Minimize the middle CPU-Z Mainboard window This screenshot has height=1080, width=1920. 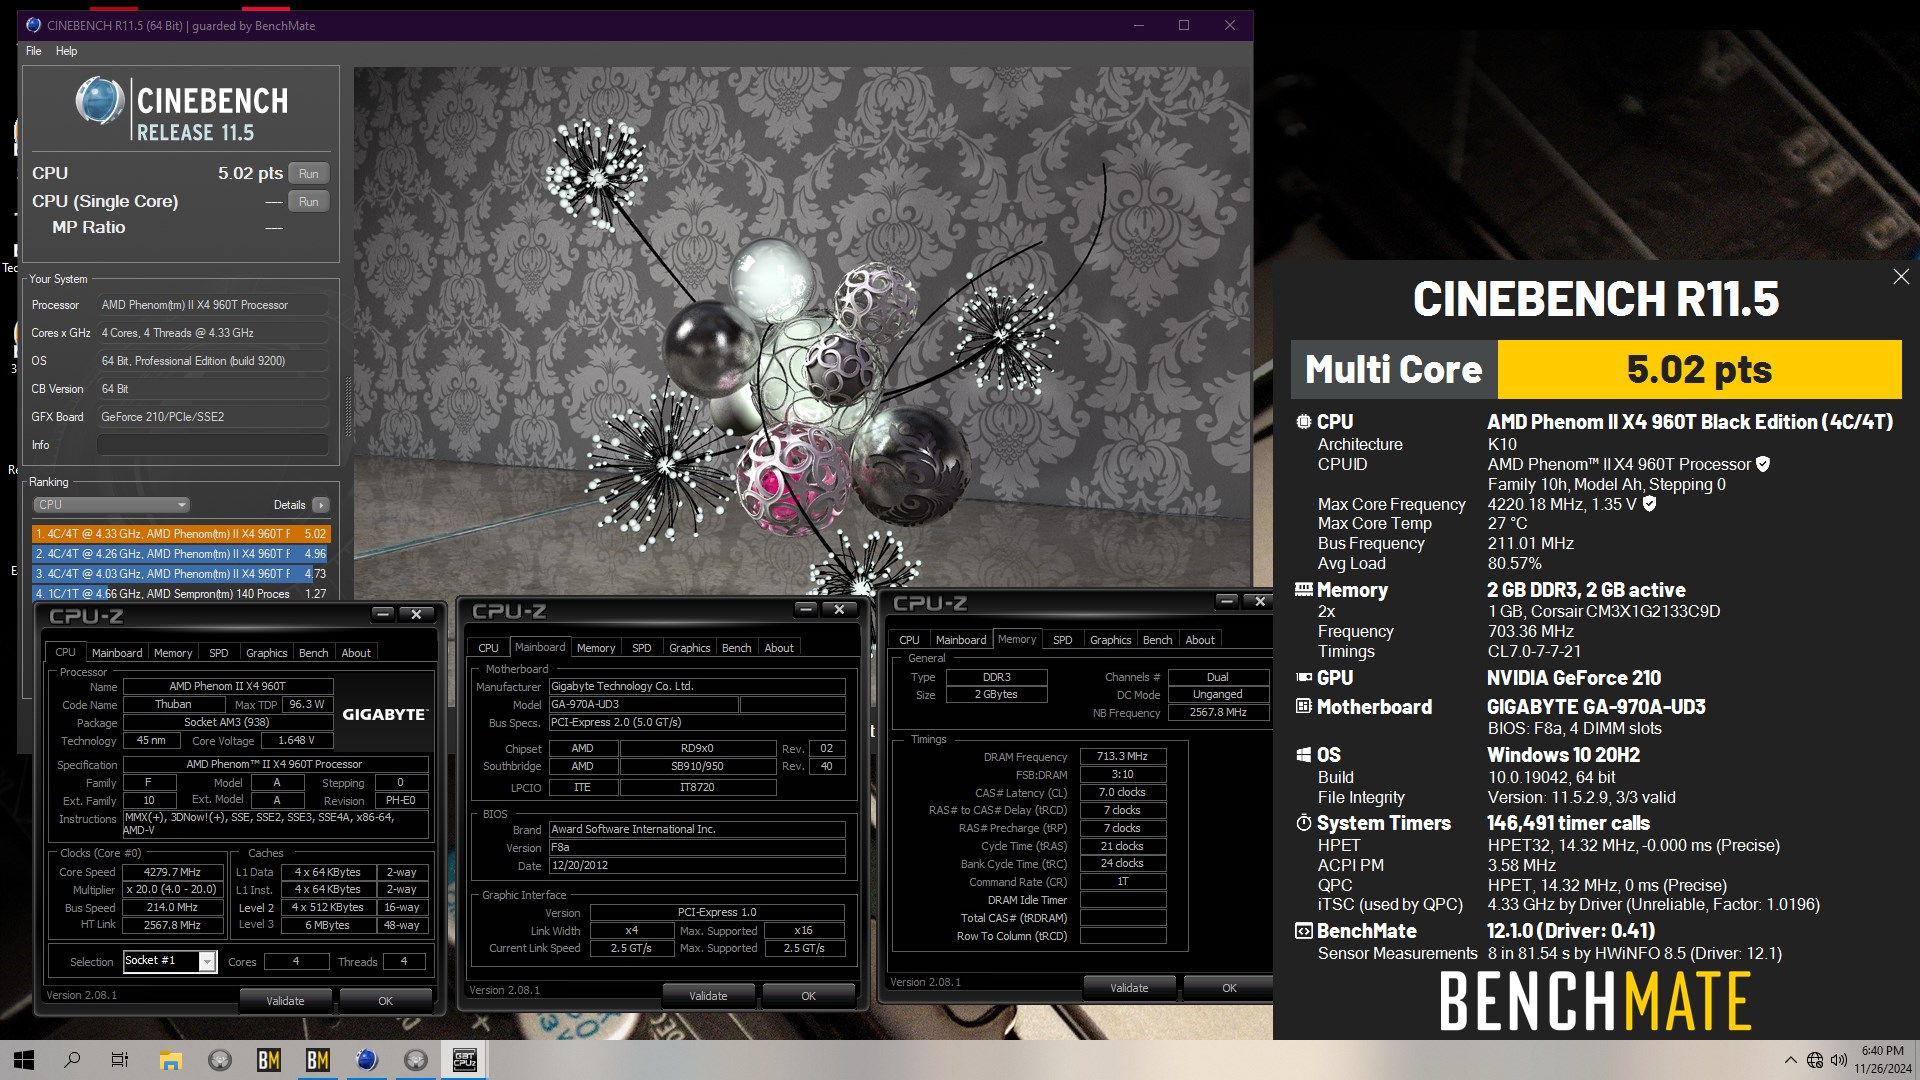[806, 609]
